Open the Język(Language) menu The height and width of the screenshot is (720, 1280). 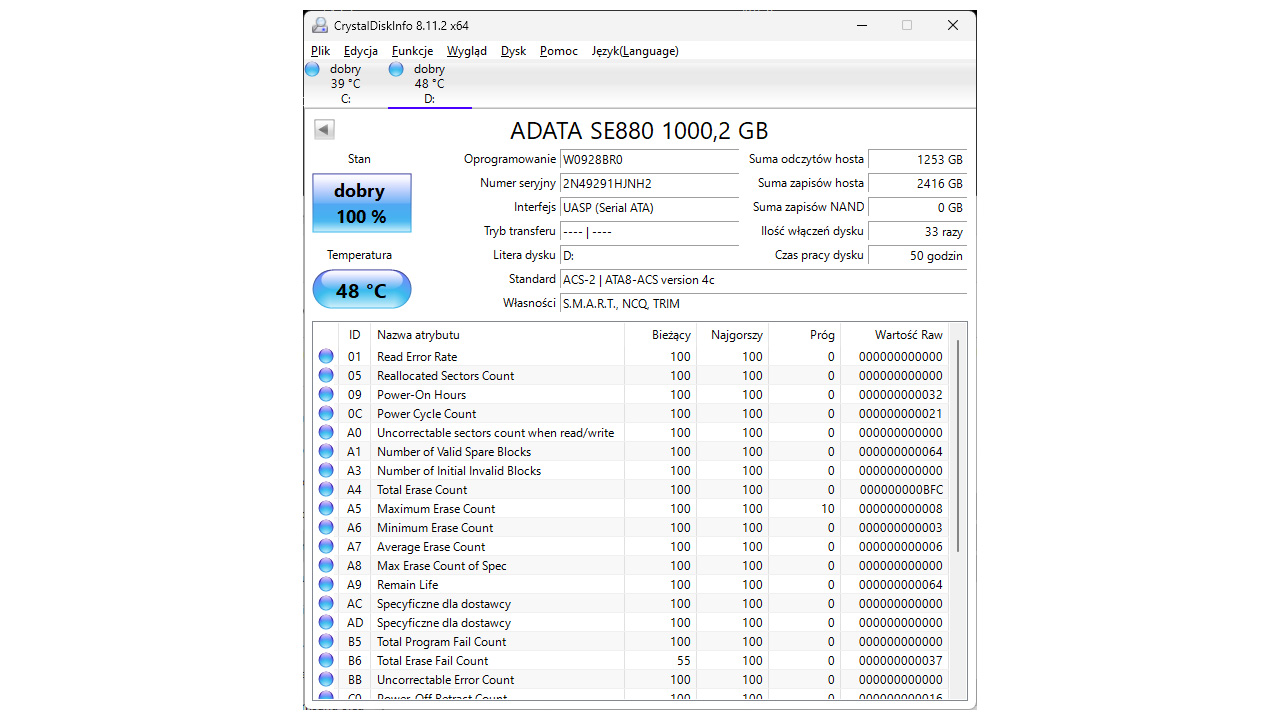coord(635,51)
